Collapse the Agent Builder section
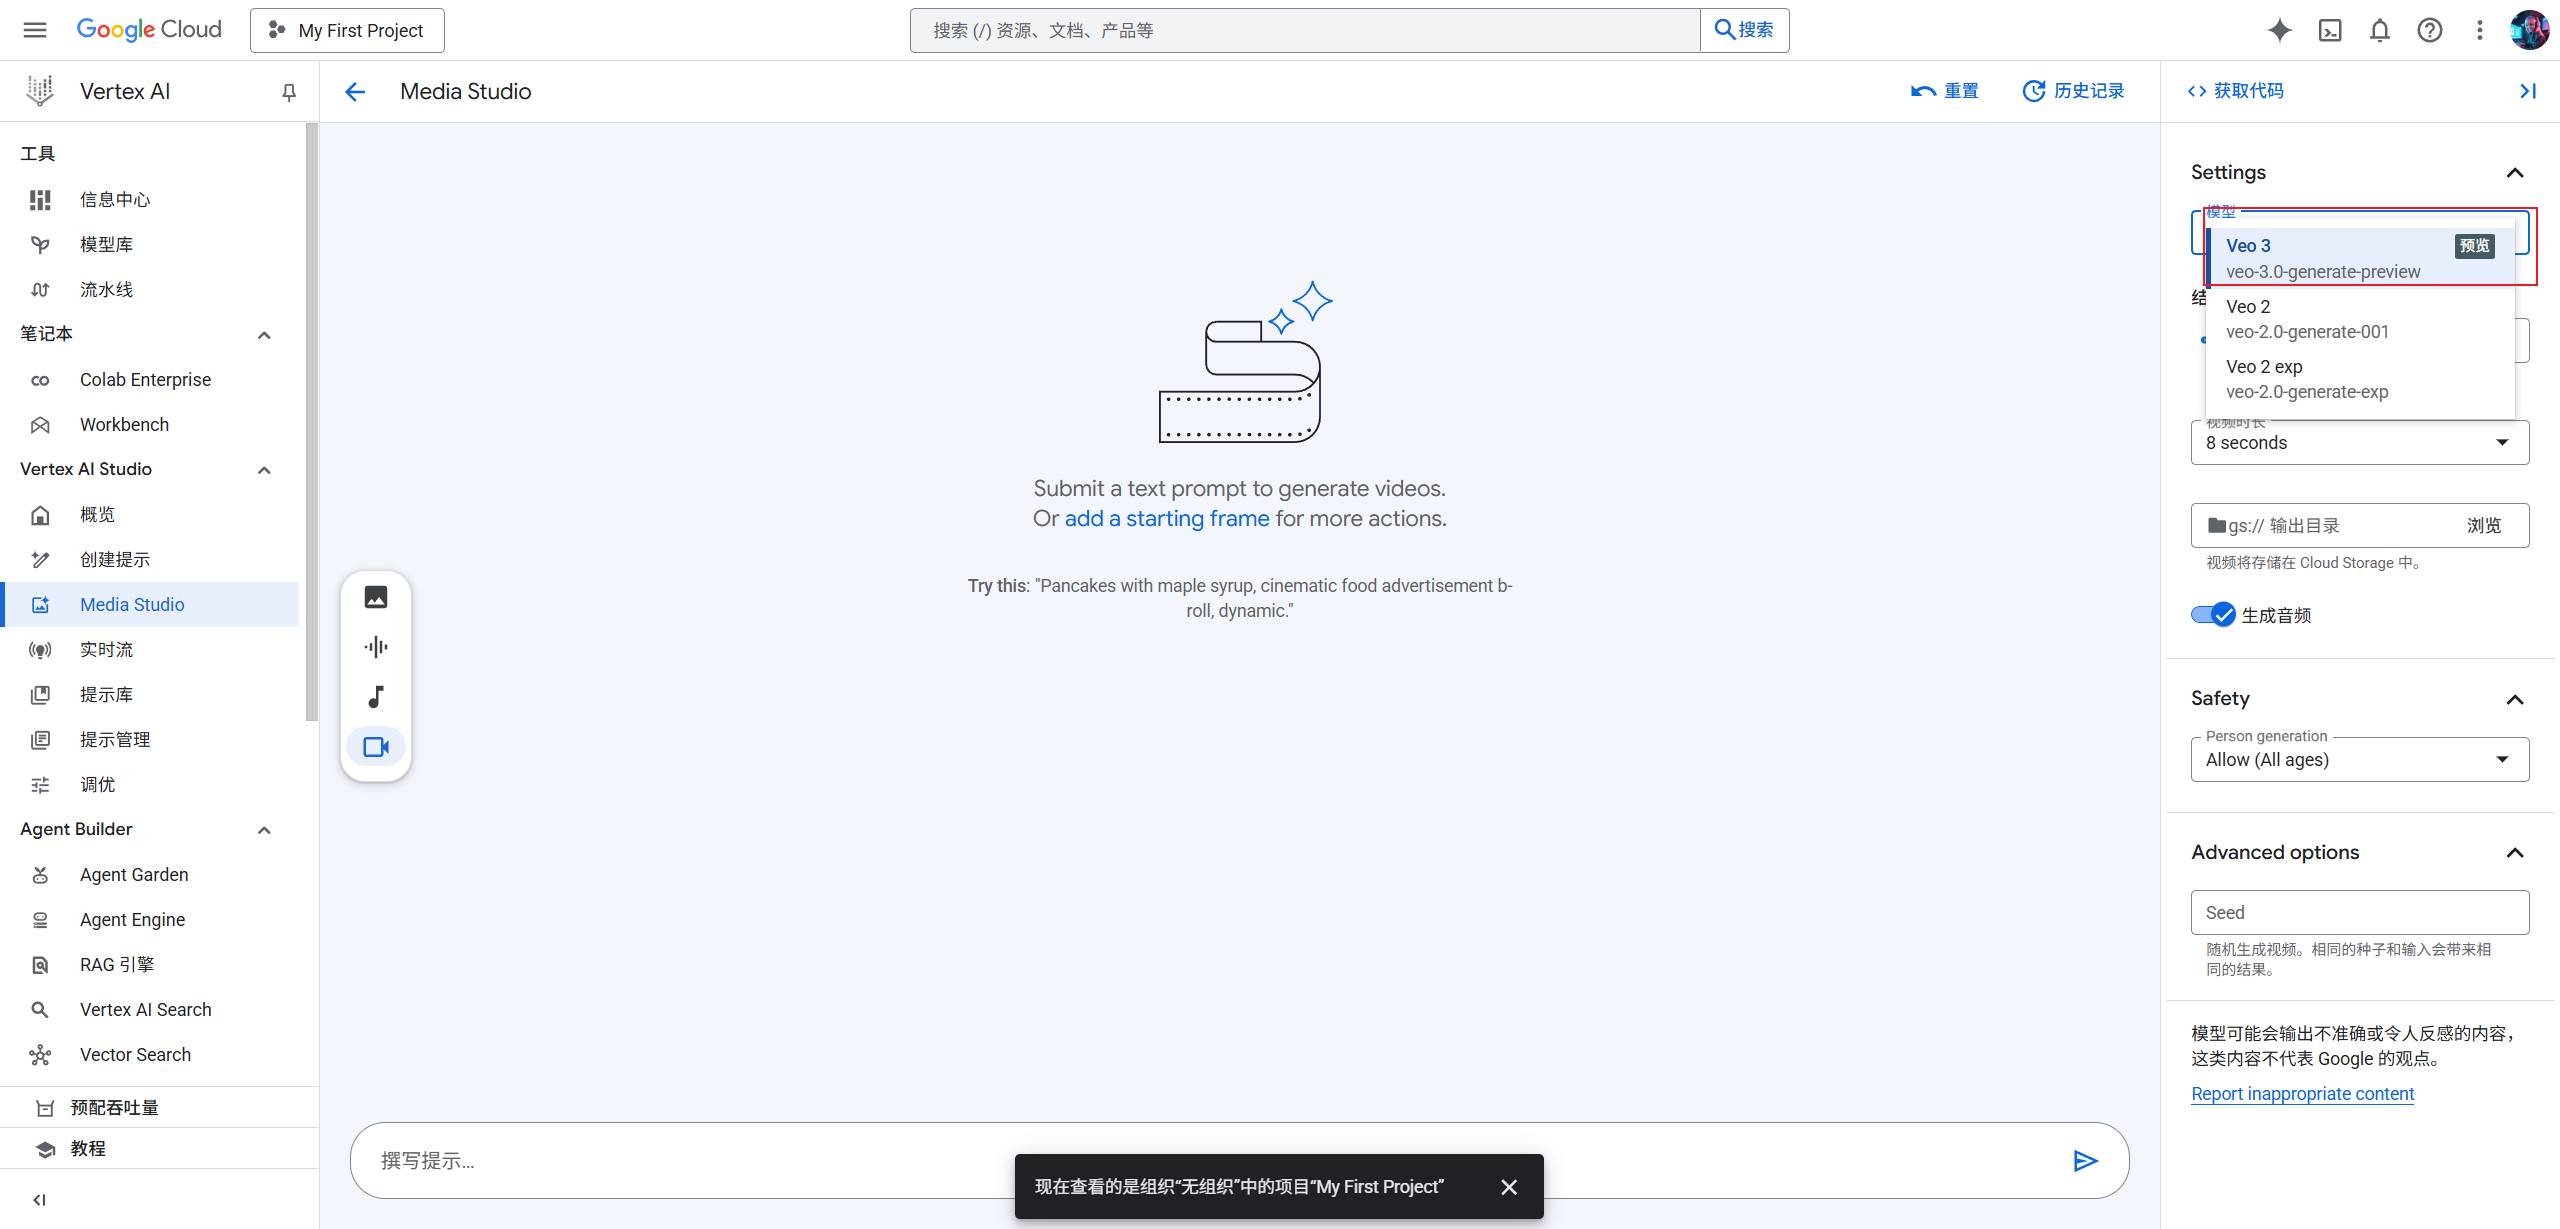The height and width of the screenshot is (1229, 2560). [264, 830]
